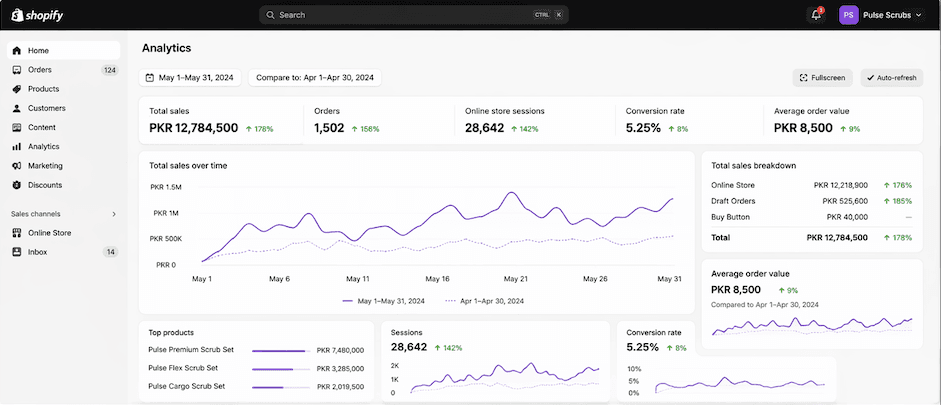The width and height of the screenshot is (941, 405).
Task: Click the Online Store breakdown row
Action: pyautogui.click(x=811, y=185)
